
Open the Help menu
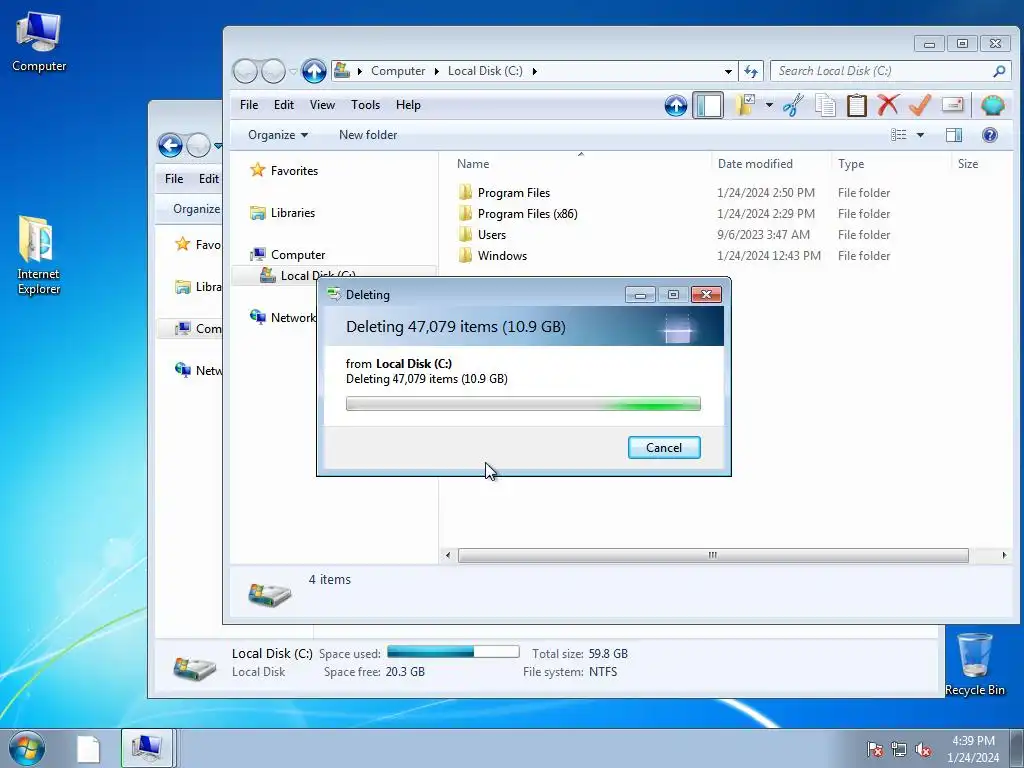408,105
